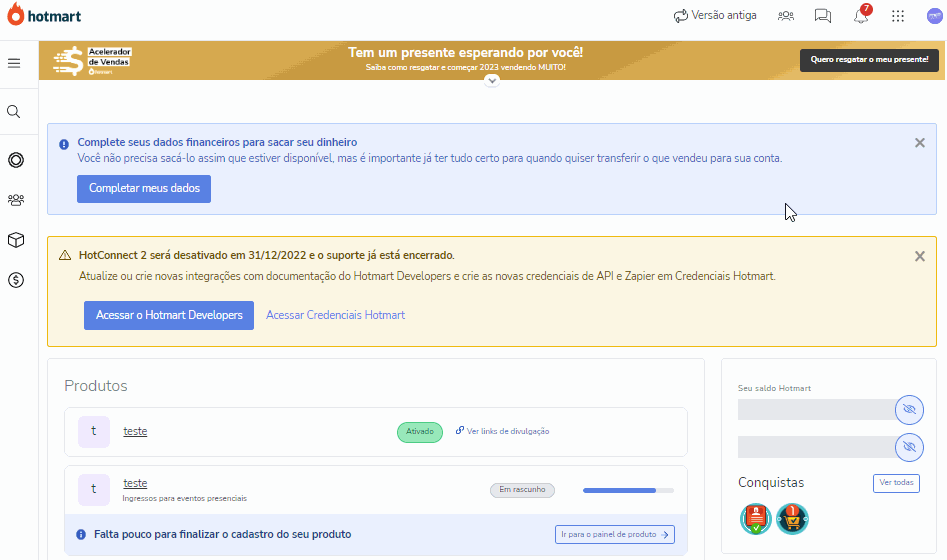Switch to Versão antiga
947x560 pixels.
715,16
